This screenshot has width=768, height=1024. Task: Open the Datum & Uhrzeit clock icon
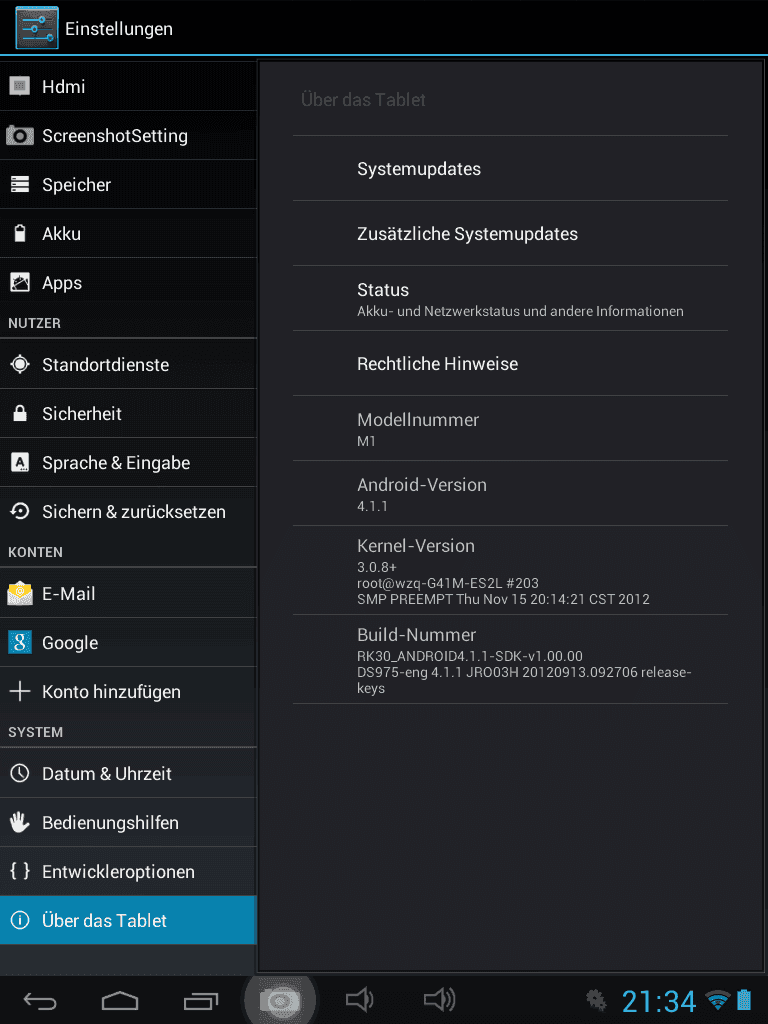[x=20, y=773]
